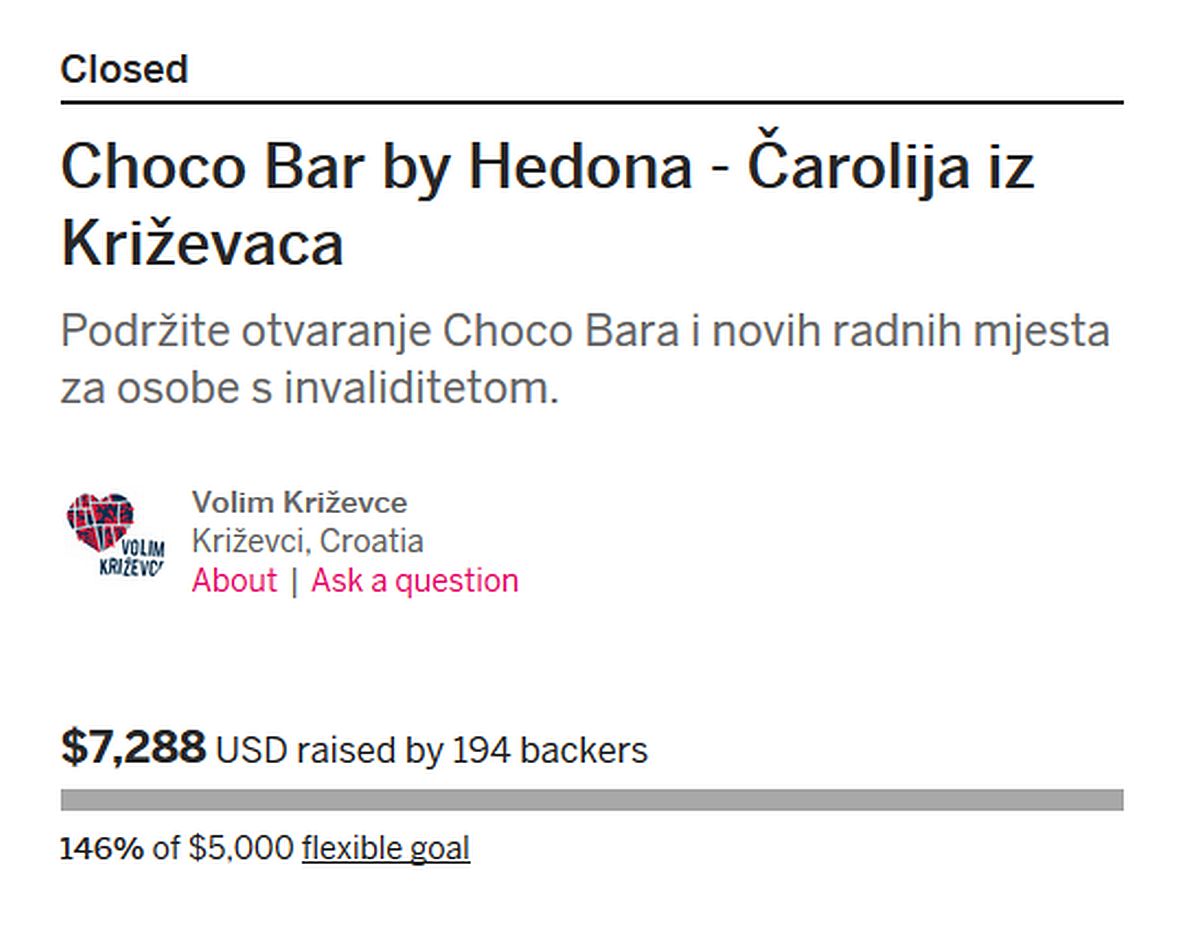This screenshot has height=931, width=1200.
Task: Click the 146% funded percentage
Action: pyautogui.click(x=102, y=849)
